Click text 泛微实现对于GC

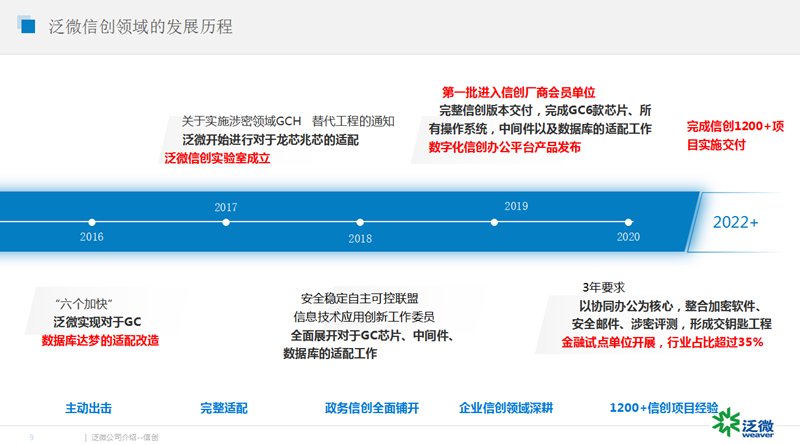[97, 322]
